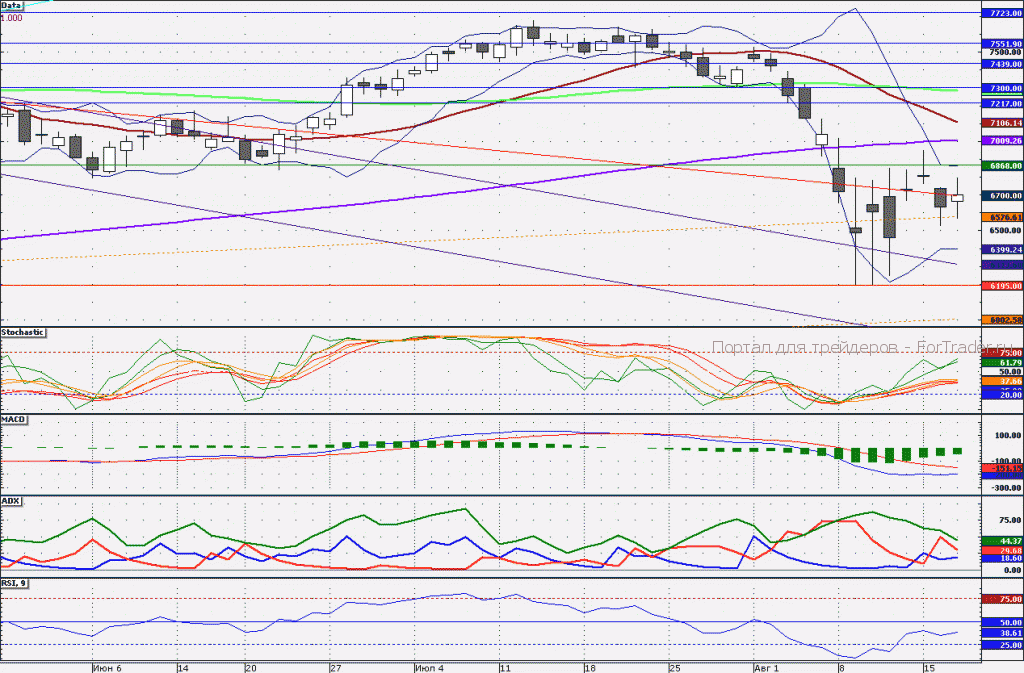Click the orange 6576.61 price tag
Image resolution: width=1024 pixels, height=673 pixels.
click(1002, 217)
